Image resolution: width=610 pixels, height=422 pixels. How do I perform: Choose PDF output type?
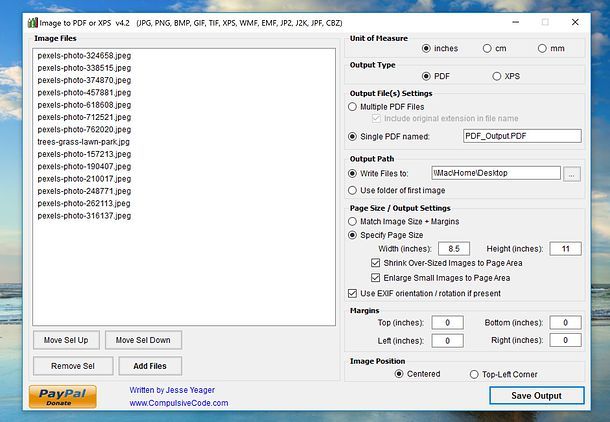coord(426,76)
